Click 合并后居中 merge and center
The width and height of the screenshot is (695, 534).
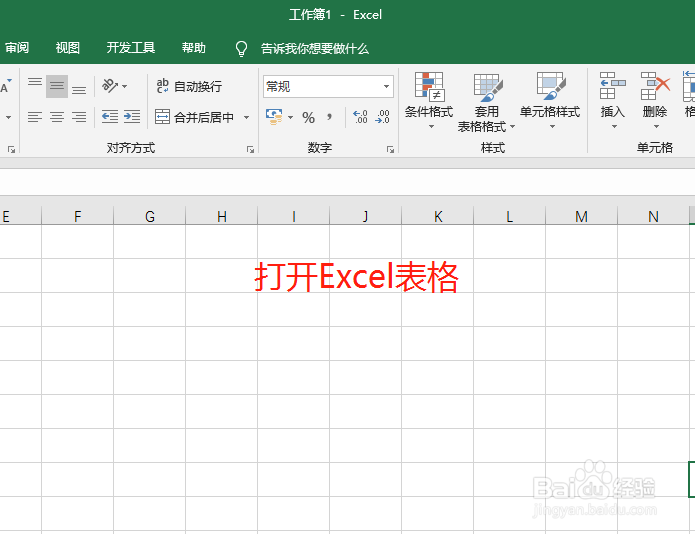(x=195, y=117)
